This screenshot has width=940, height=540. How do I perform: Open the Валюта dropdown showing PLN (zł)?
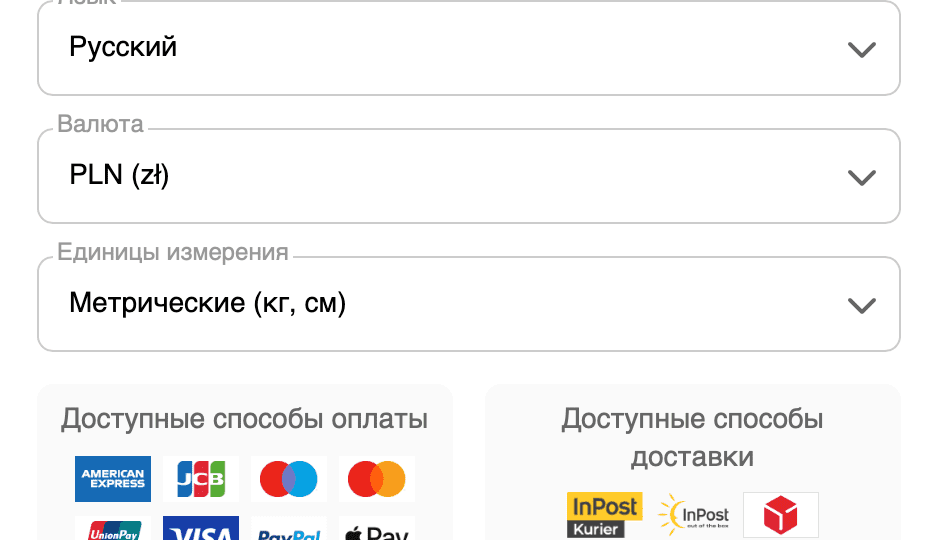[x=469, y=176]
